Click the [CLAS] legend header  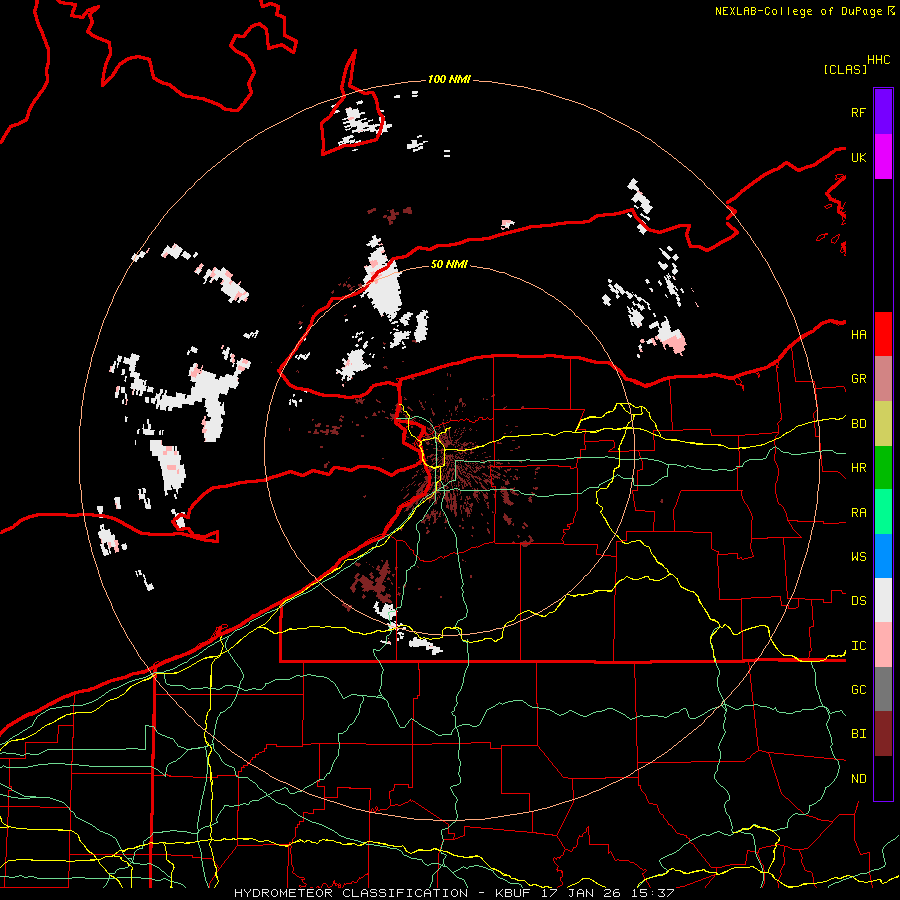pyautogui.click(x=845, y=69)
